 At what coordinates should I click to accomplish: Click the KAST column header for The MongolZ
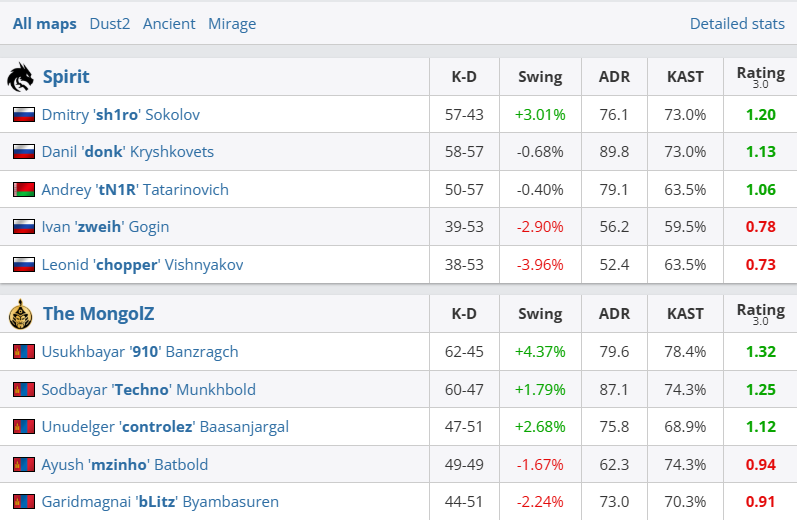coord(685,314)
